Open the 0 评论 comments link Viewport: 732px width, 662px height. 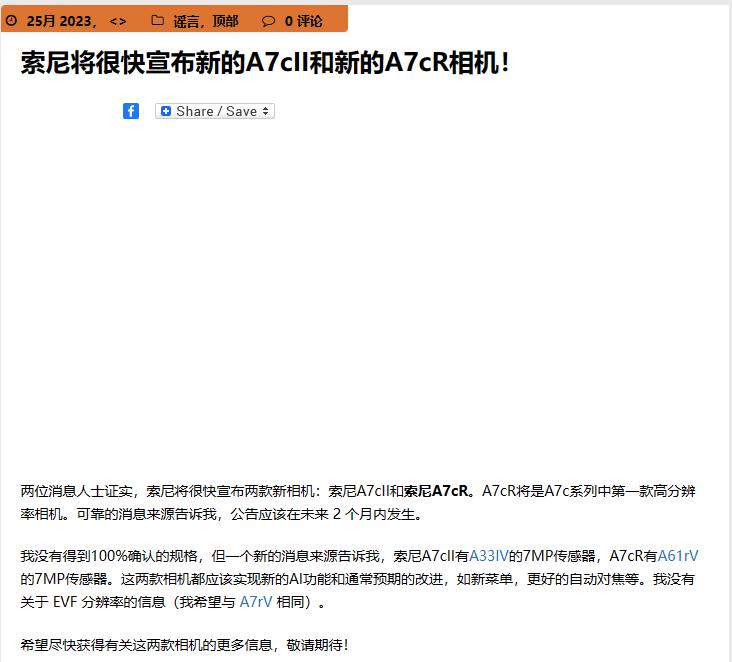(x=303, y=21)
